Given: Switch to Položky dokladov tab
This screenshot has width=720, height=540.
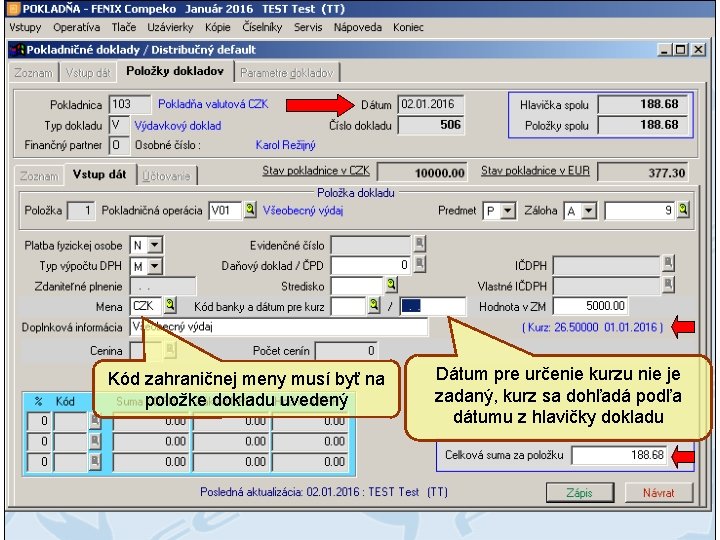Looking at the screenshot, I should pyautogui.click(x=174, y=71).
